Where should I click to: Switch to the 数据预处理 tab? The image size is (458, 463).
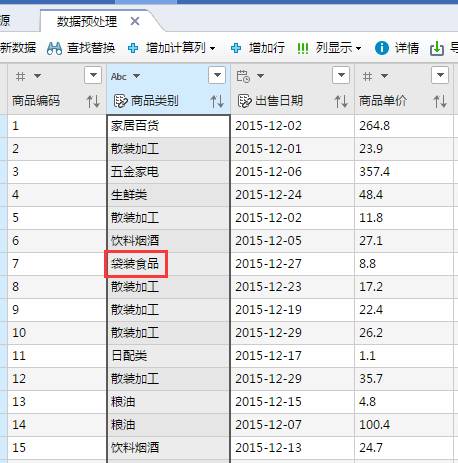(x=87, y=22)
